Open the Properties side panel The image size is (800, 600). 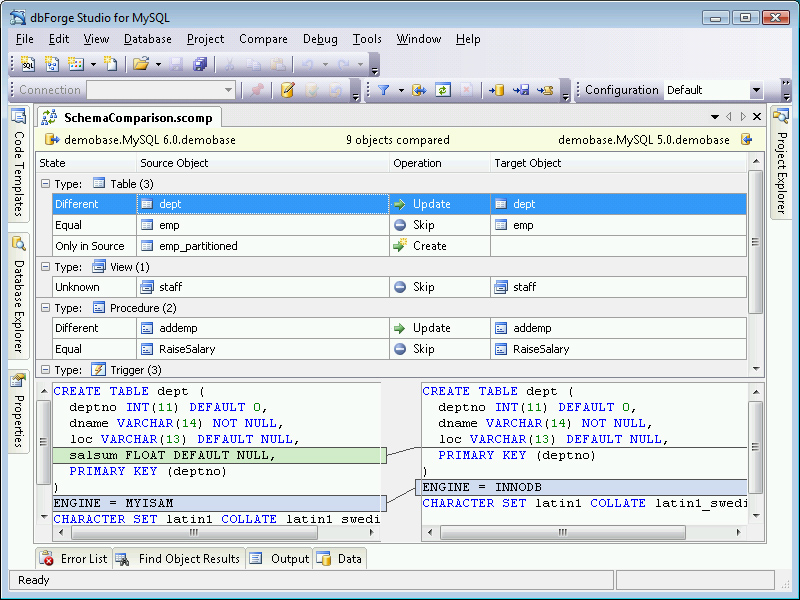(18, 411)
